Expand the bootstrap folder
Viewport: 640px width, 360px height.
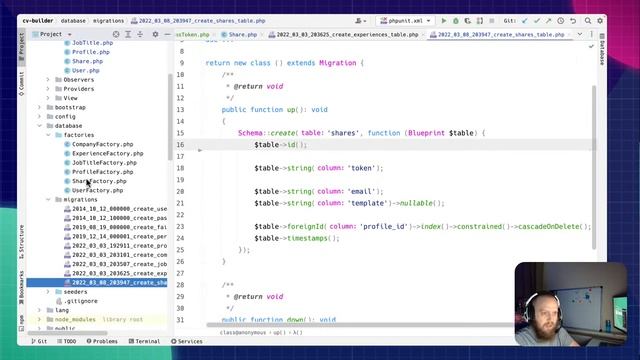point(40,107)
